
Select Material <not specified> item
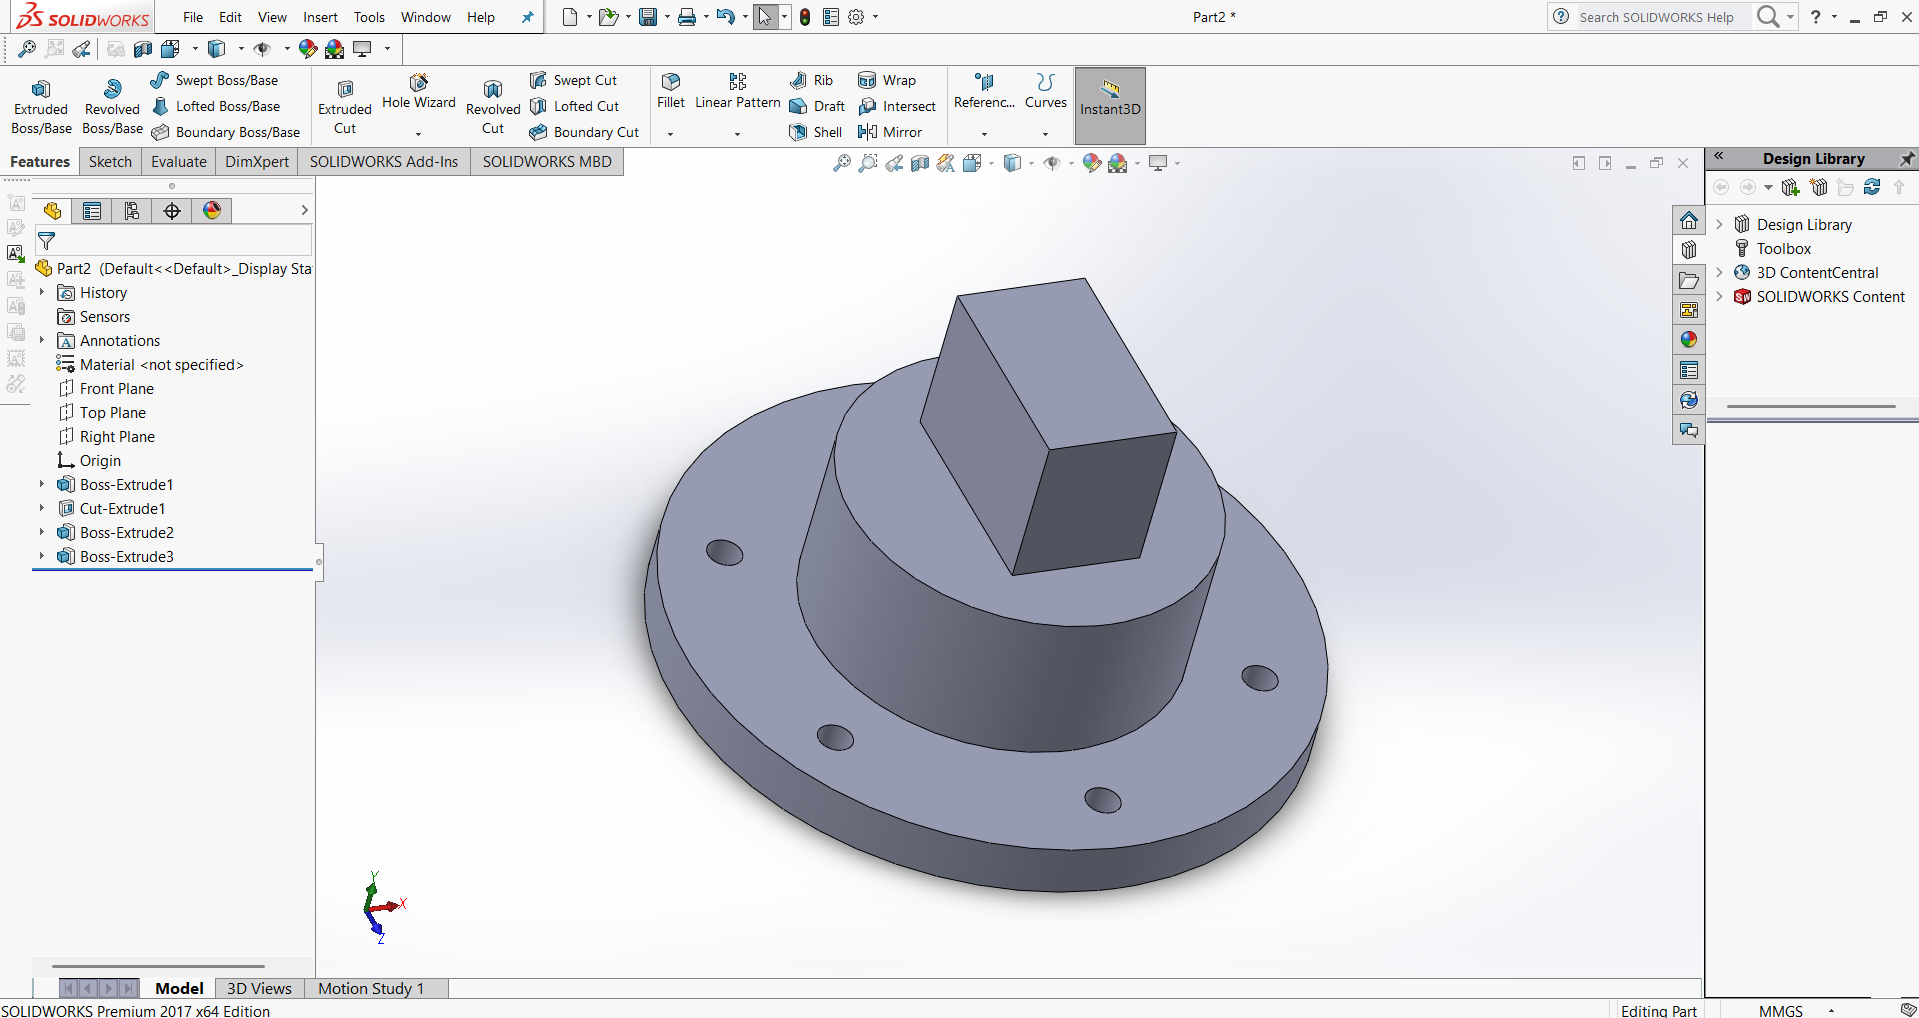pyautogui.click(x=150, y=364)
